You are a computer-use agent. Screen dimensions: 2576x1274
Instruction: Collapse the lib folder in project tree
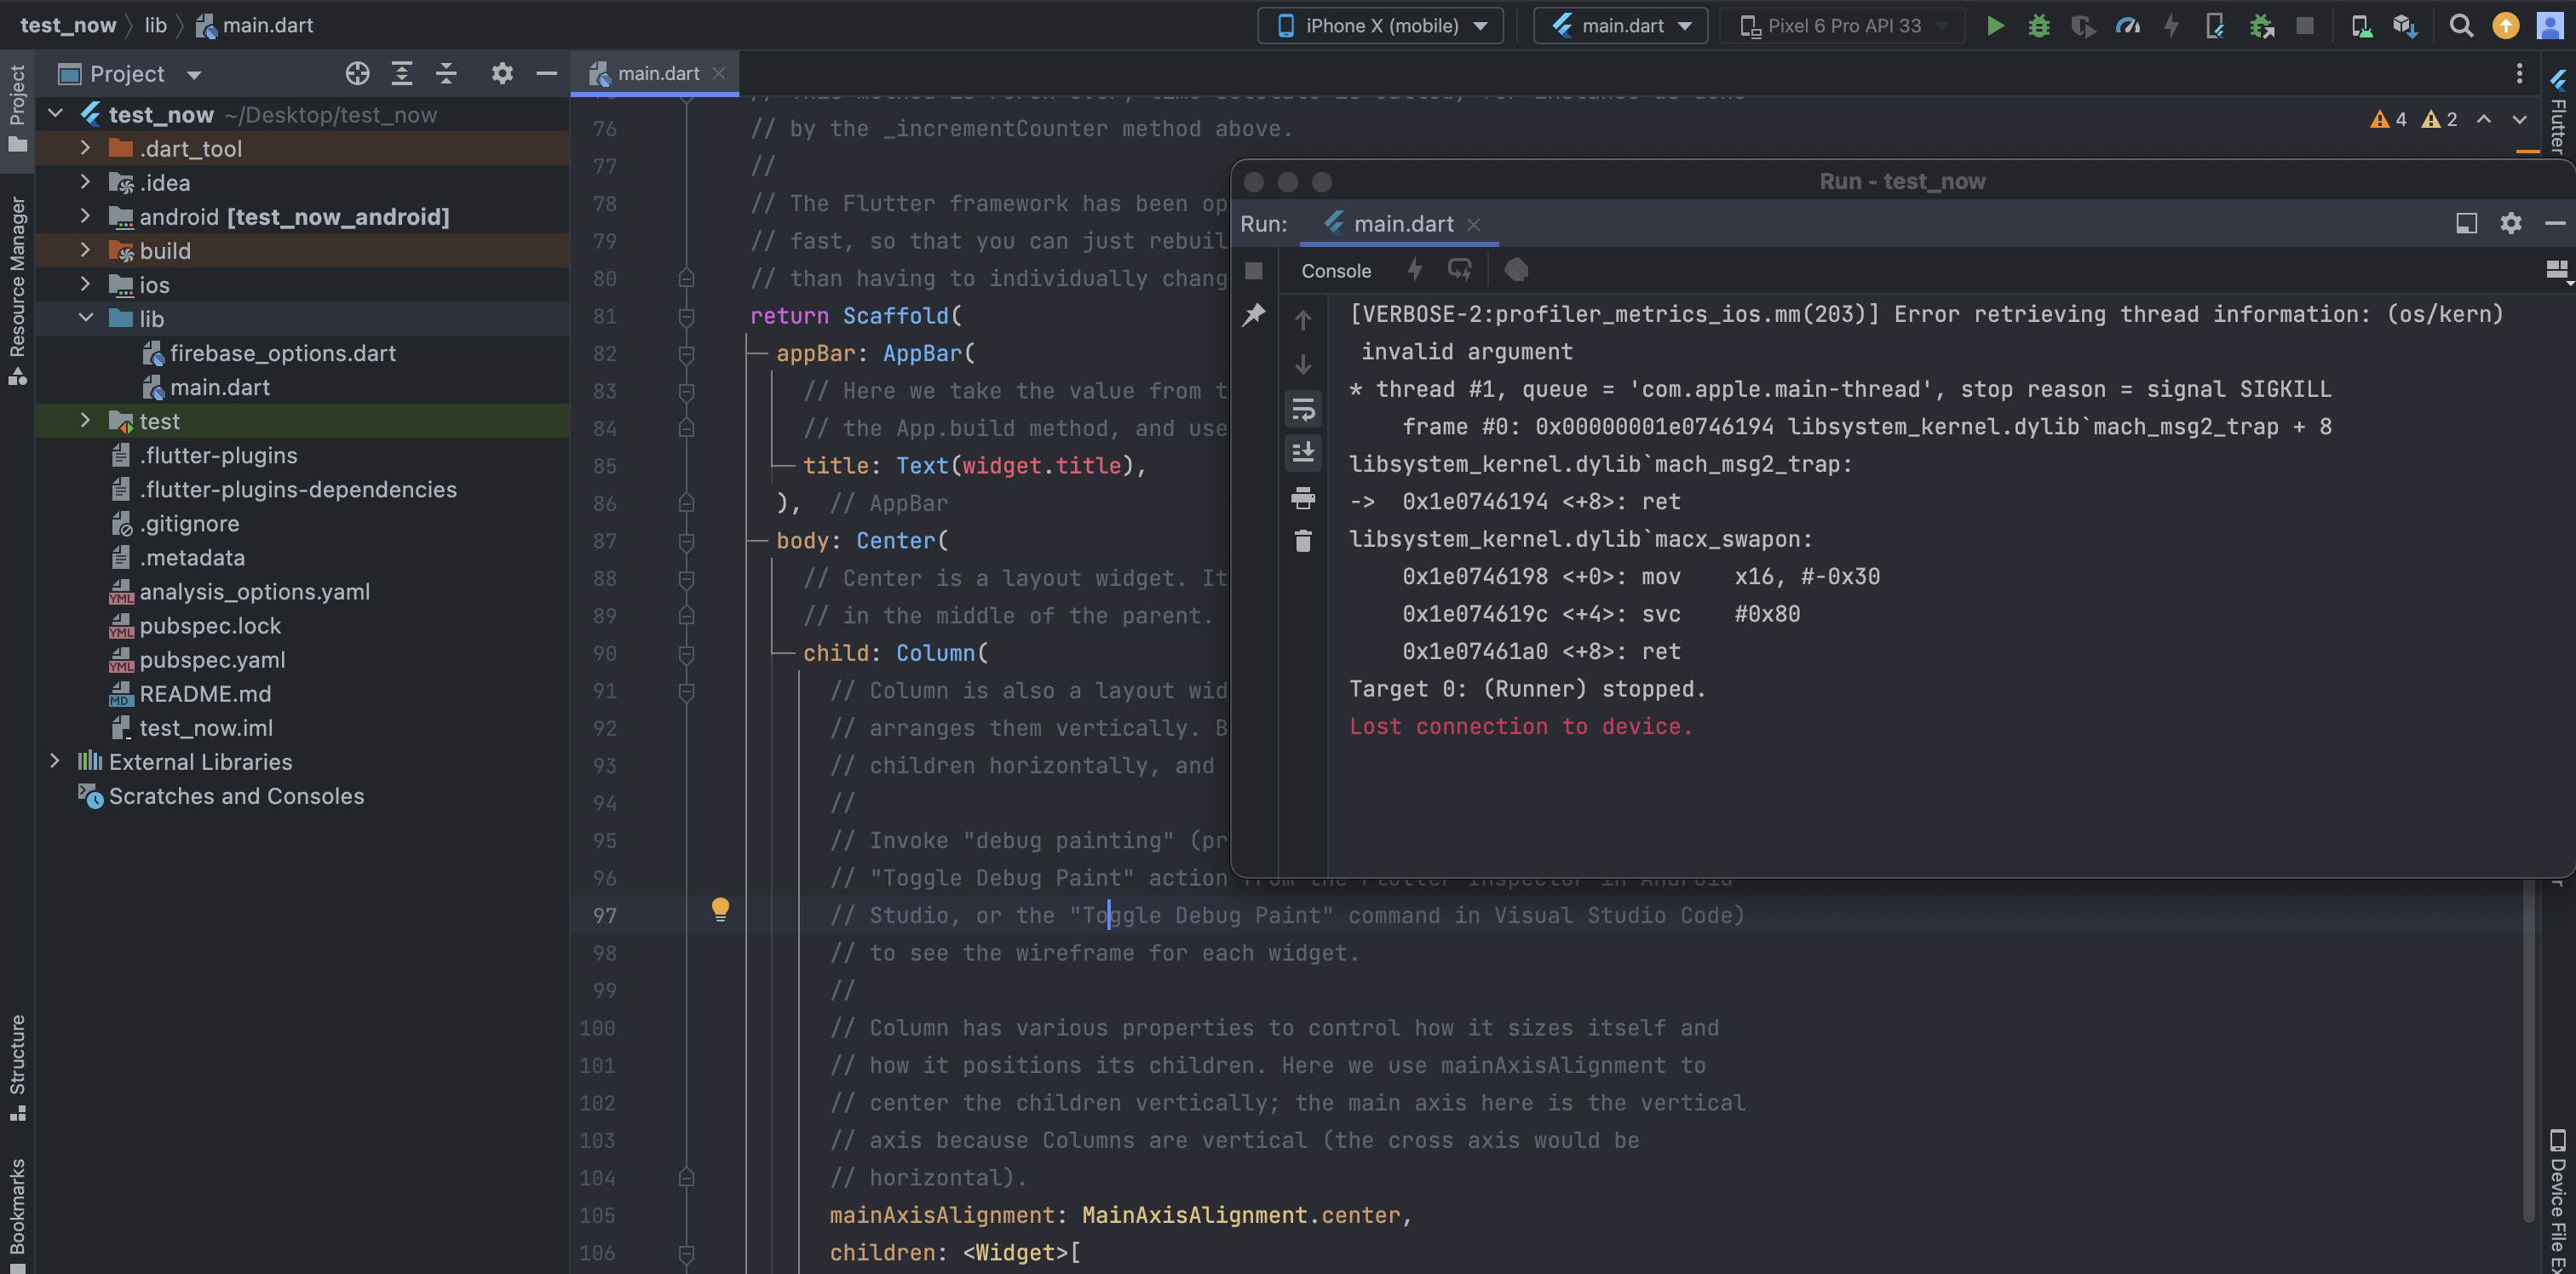85,318
